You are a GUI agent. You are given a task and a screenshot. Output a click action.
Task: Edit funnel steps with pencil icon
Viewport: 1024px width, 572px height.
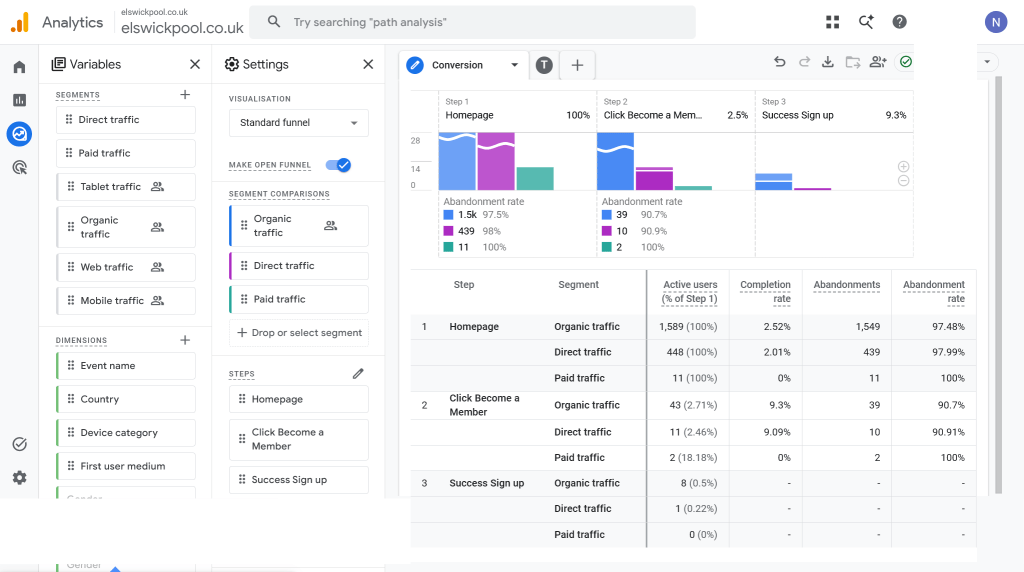[358, 373]
